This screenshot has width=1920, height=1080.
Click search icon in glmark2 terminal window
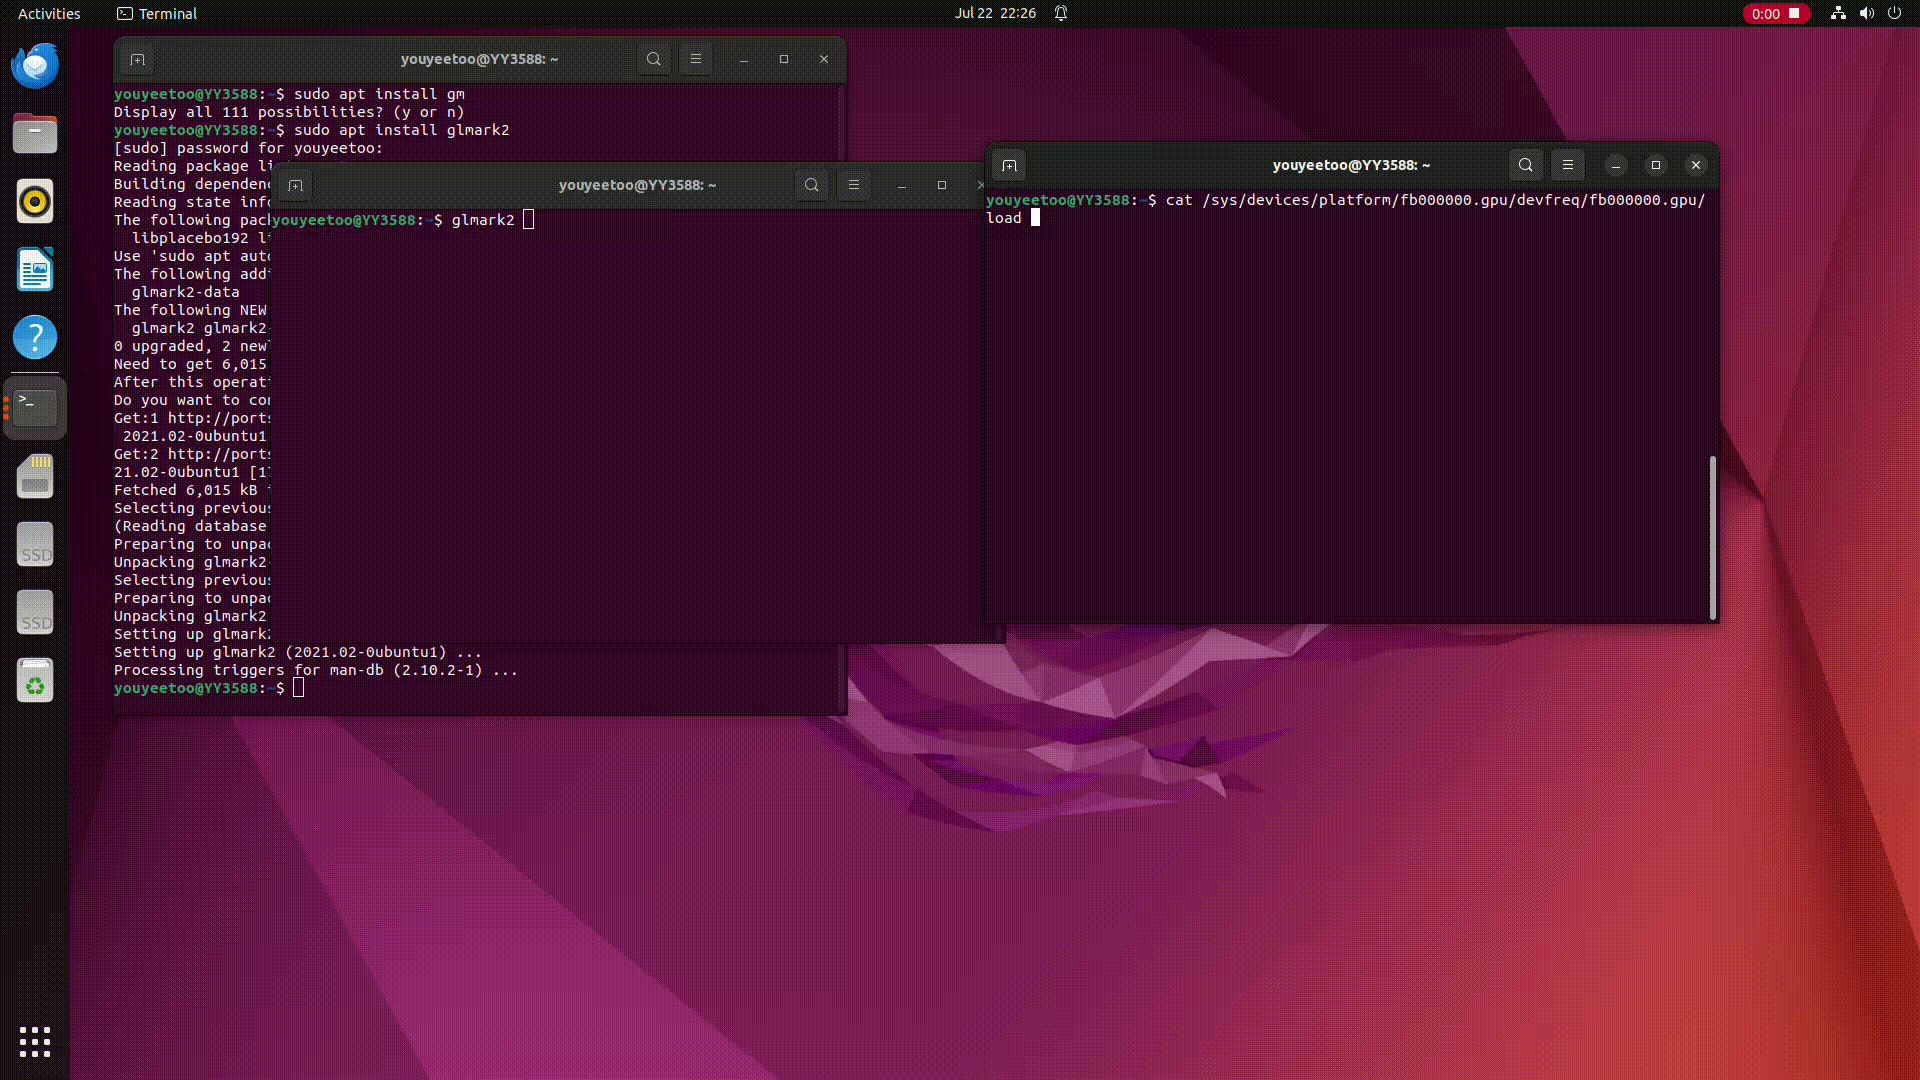click(811, 186)
